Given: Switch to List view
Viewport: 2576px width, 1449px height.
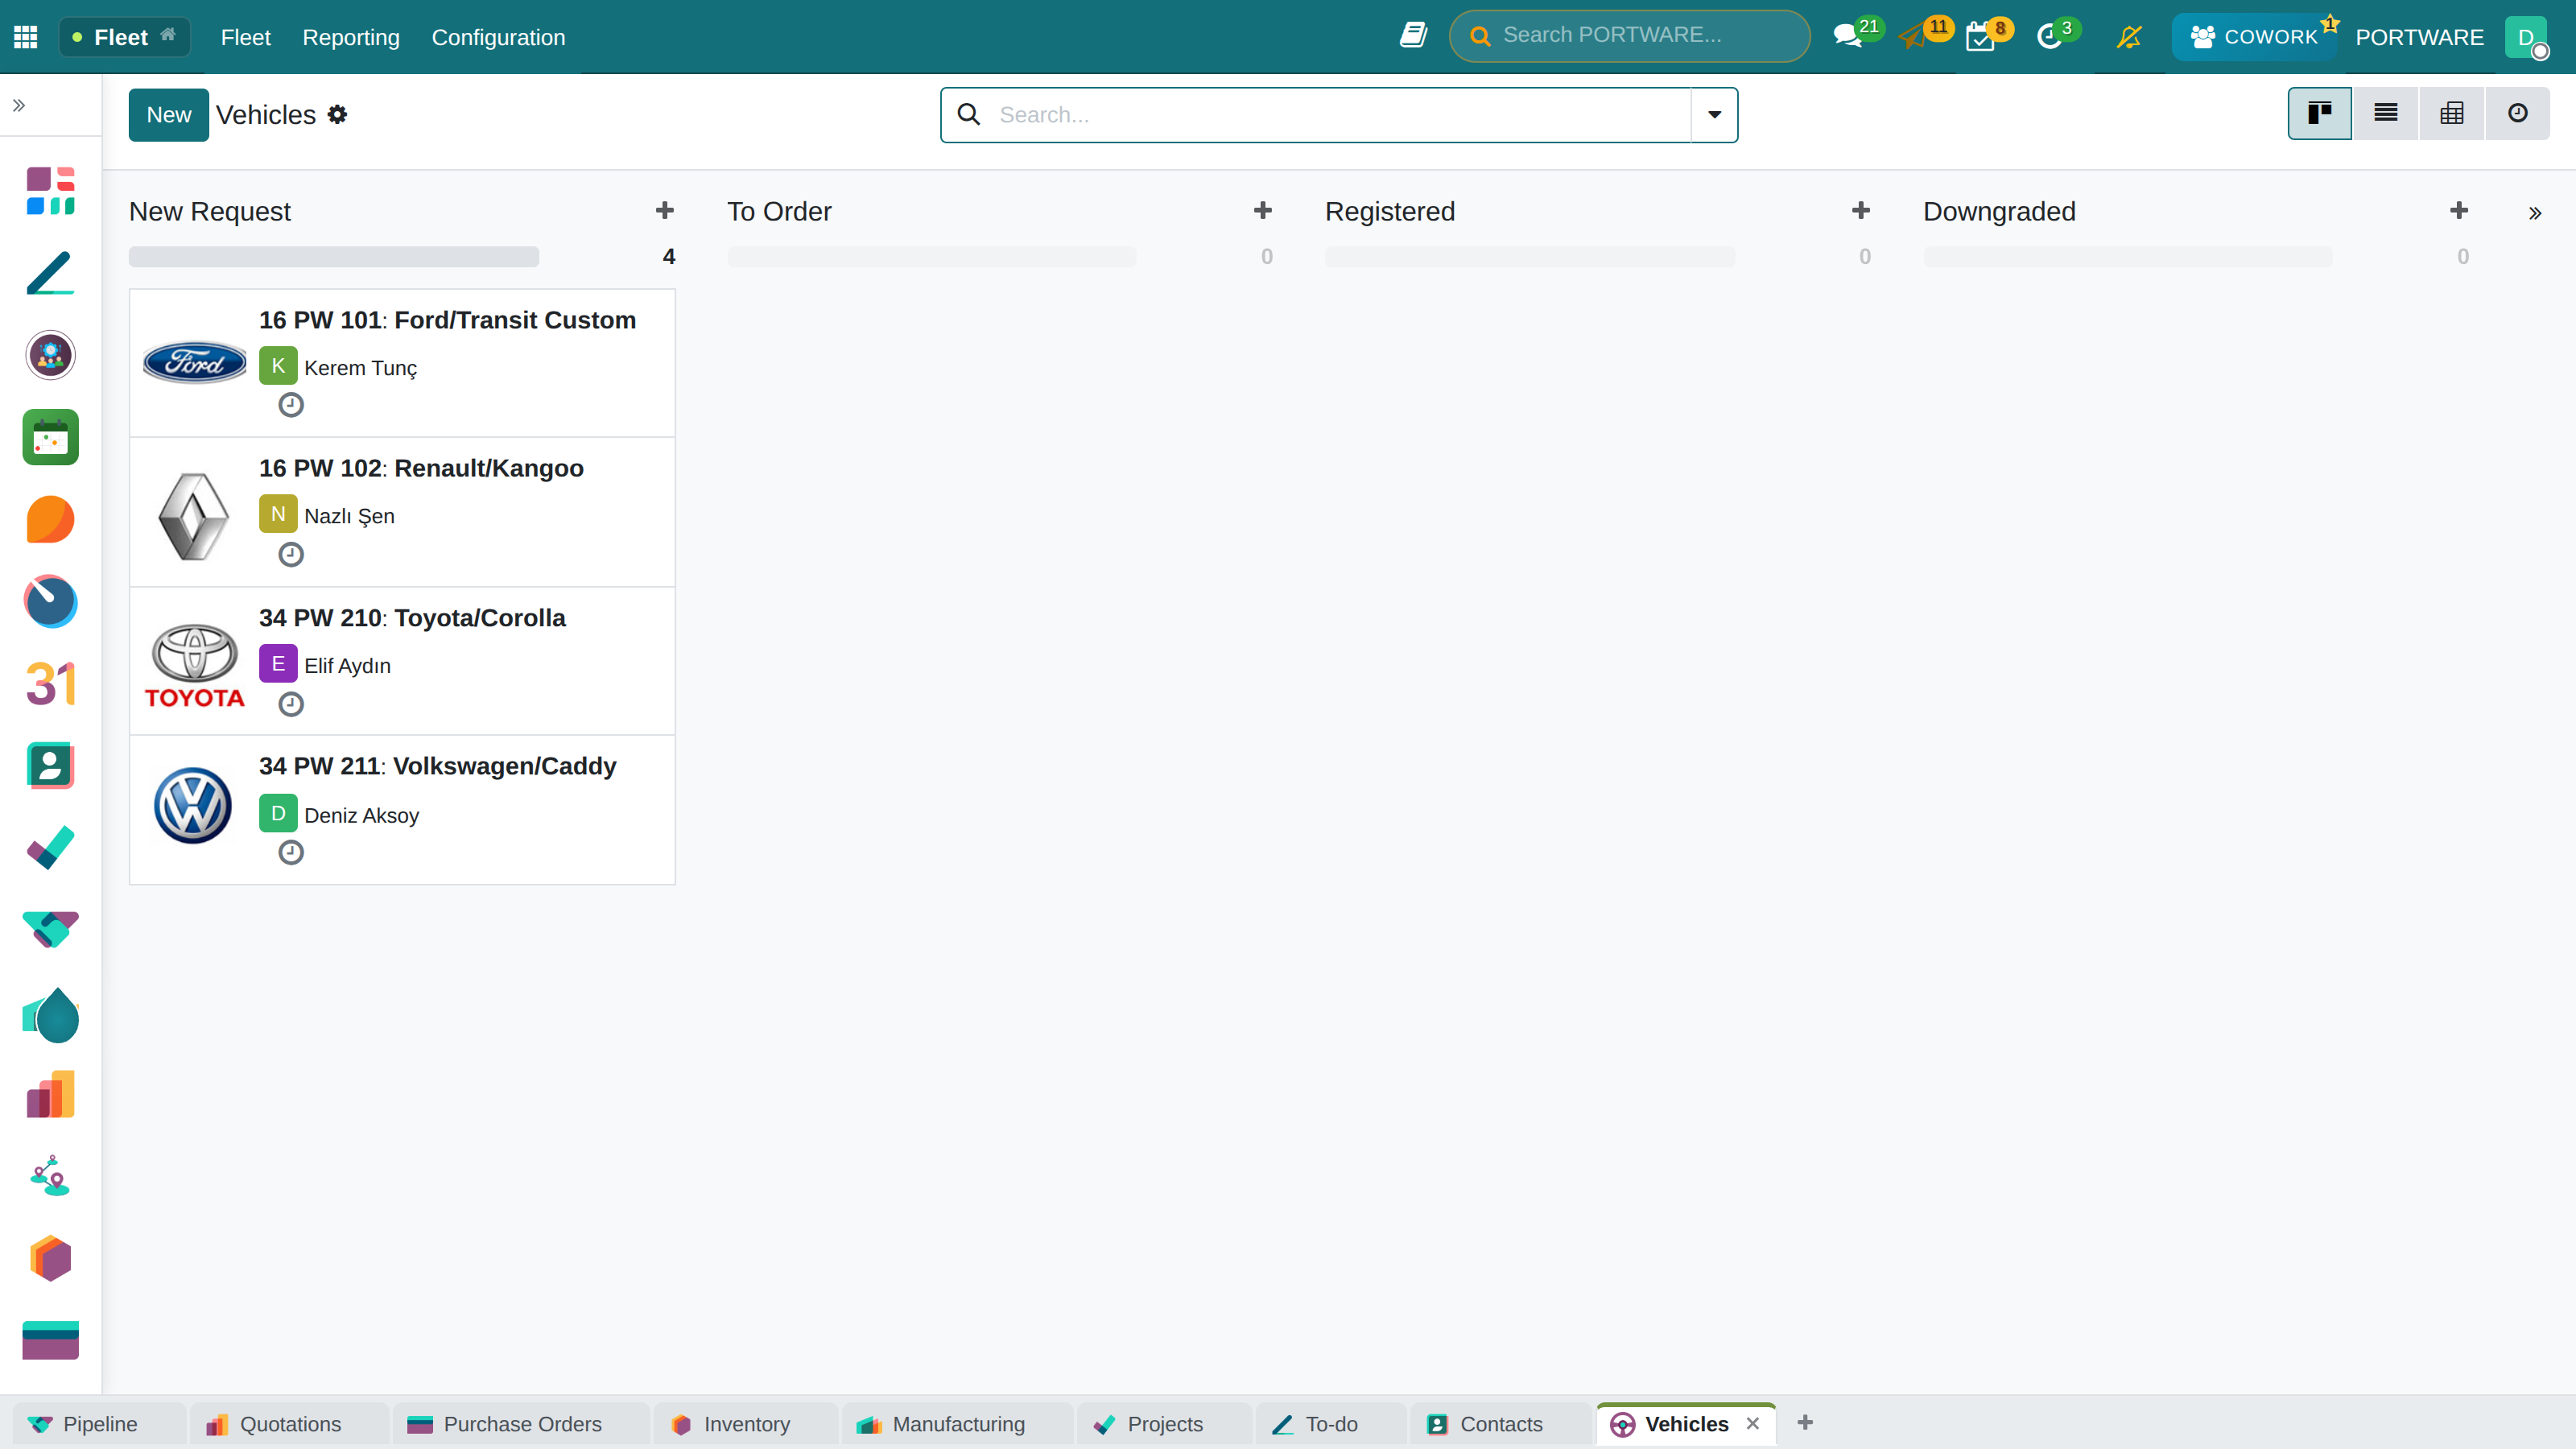Looking at the screenshot, I should (x=2385, y=114).
